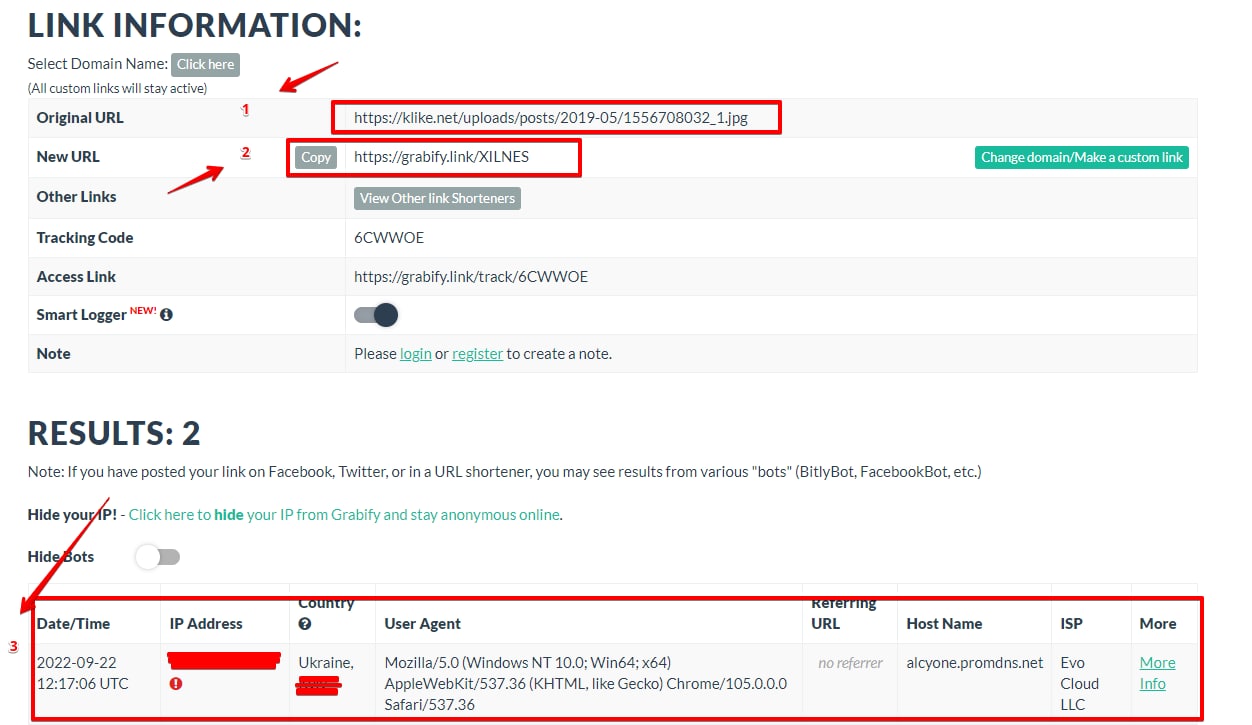Select the tracking code 6CWWOE text
This screenshot has width=1252, height=725.
tap(389, 238)
